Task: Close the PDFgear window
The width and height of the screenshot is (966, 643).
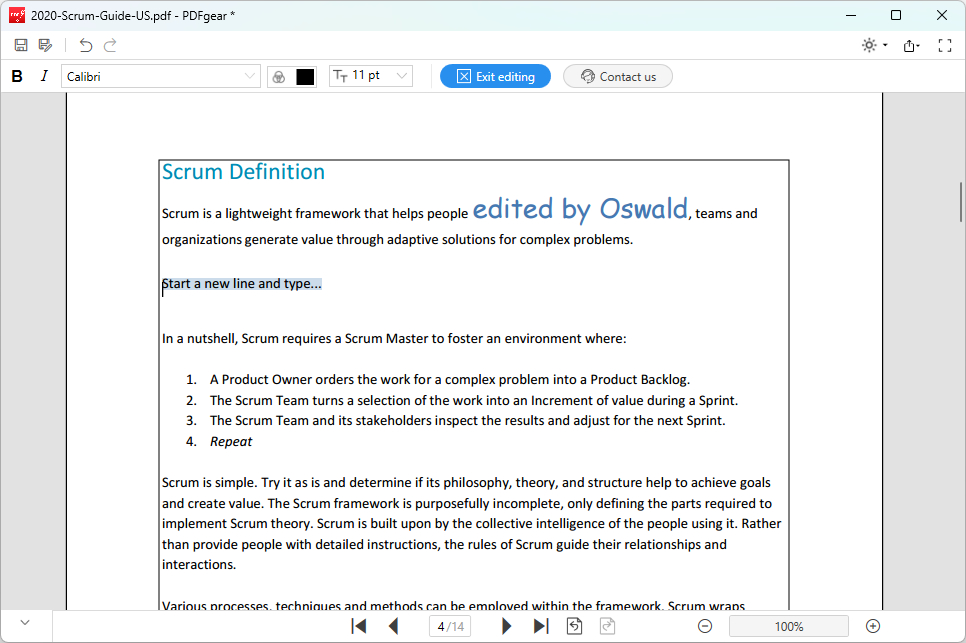Action: click(x=942, y=15)
